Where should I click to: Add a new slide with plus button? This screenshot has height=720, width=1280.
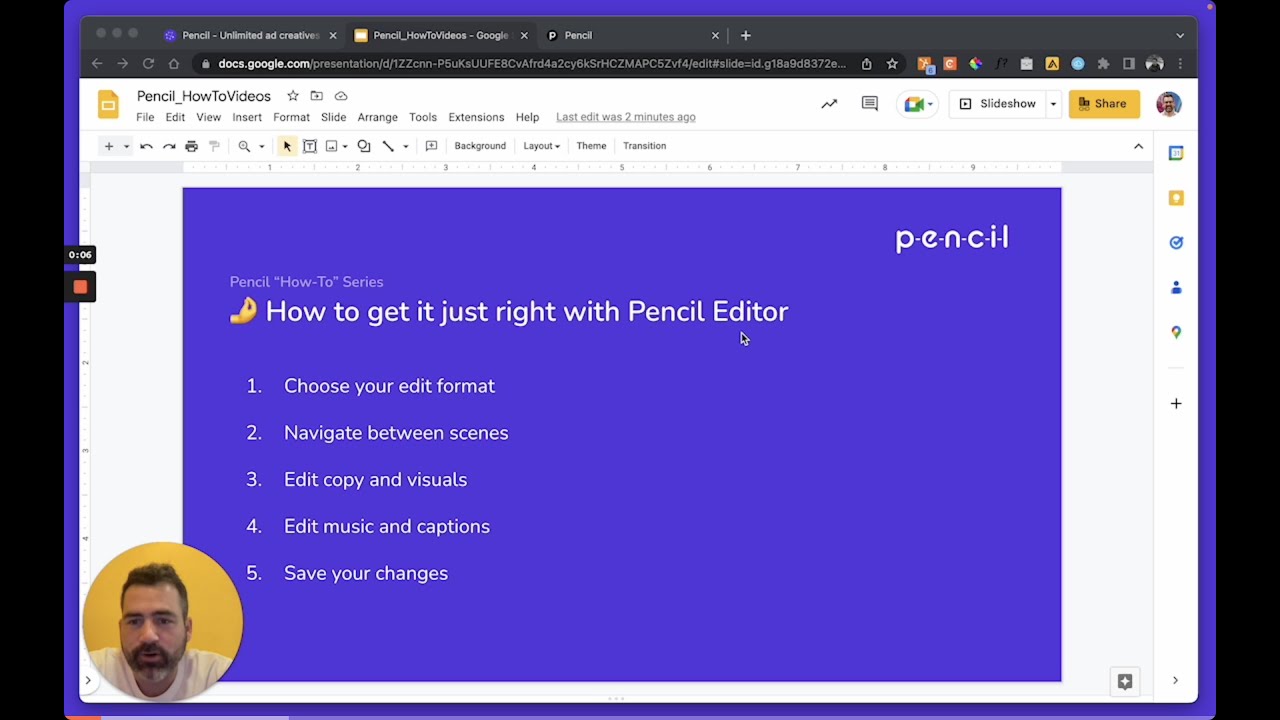(109, 146)
